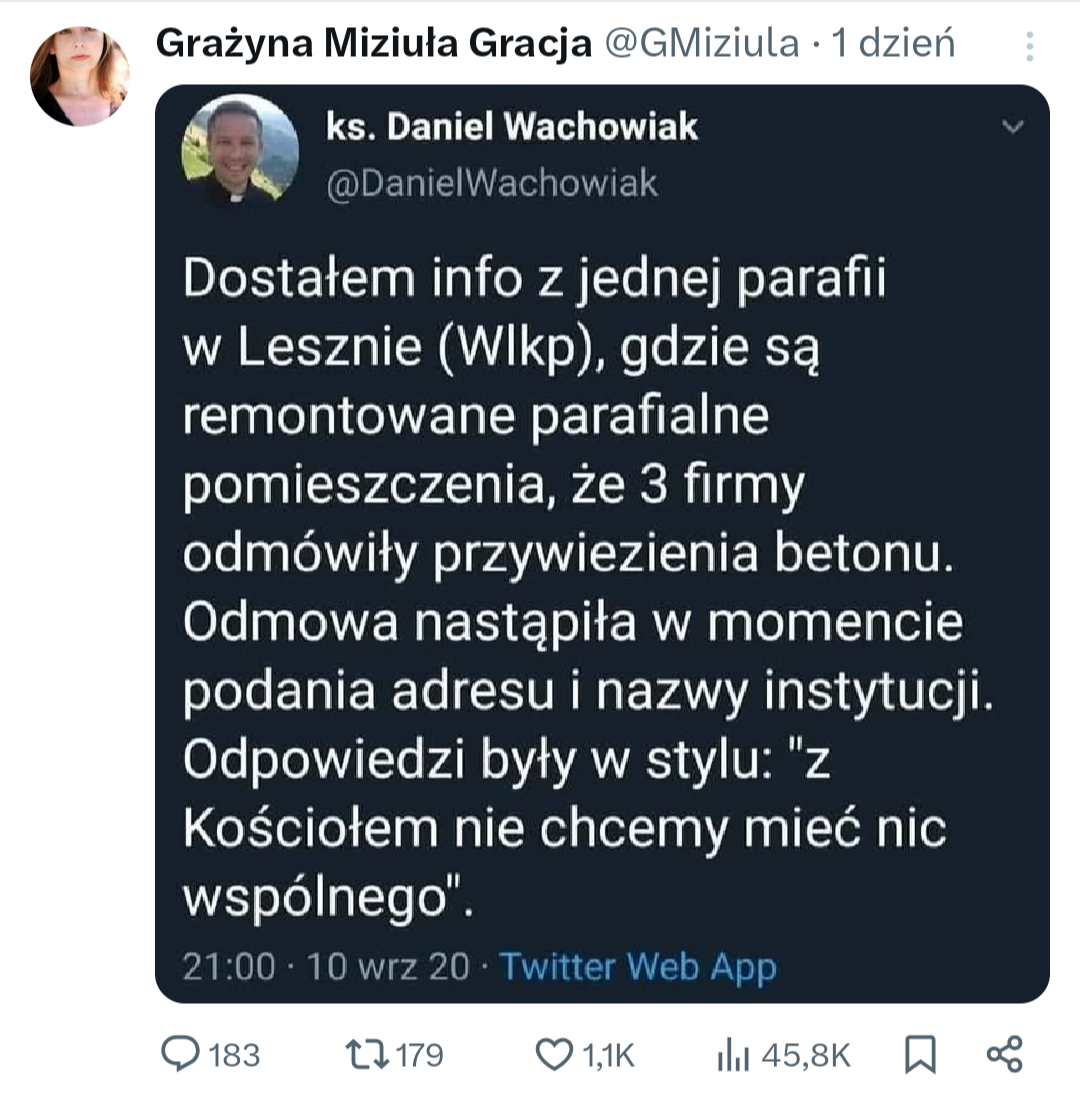
Task: Click the reply speech bubble icon
Action: [x=182, y=1054]
